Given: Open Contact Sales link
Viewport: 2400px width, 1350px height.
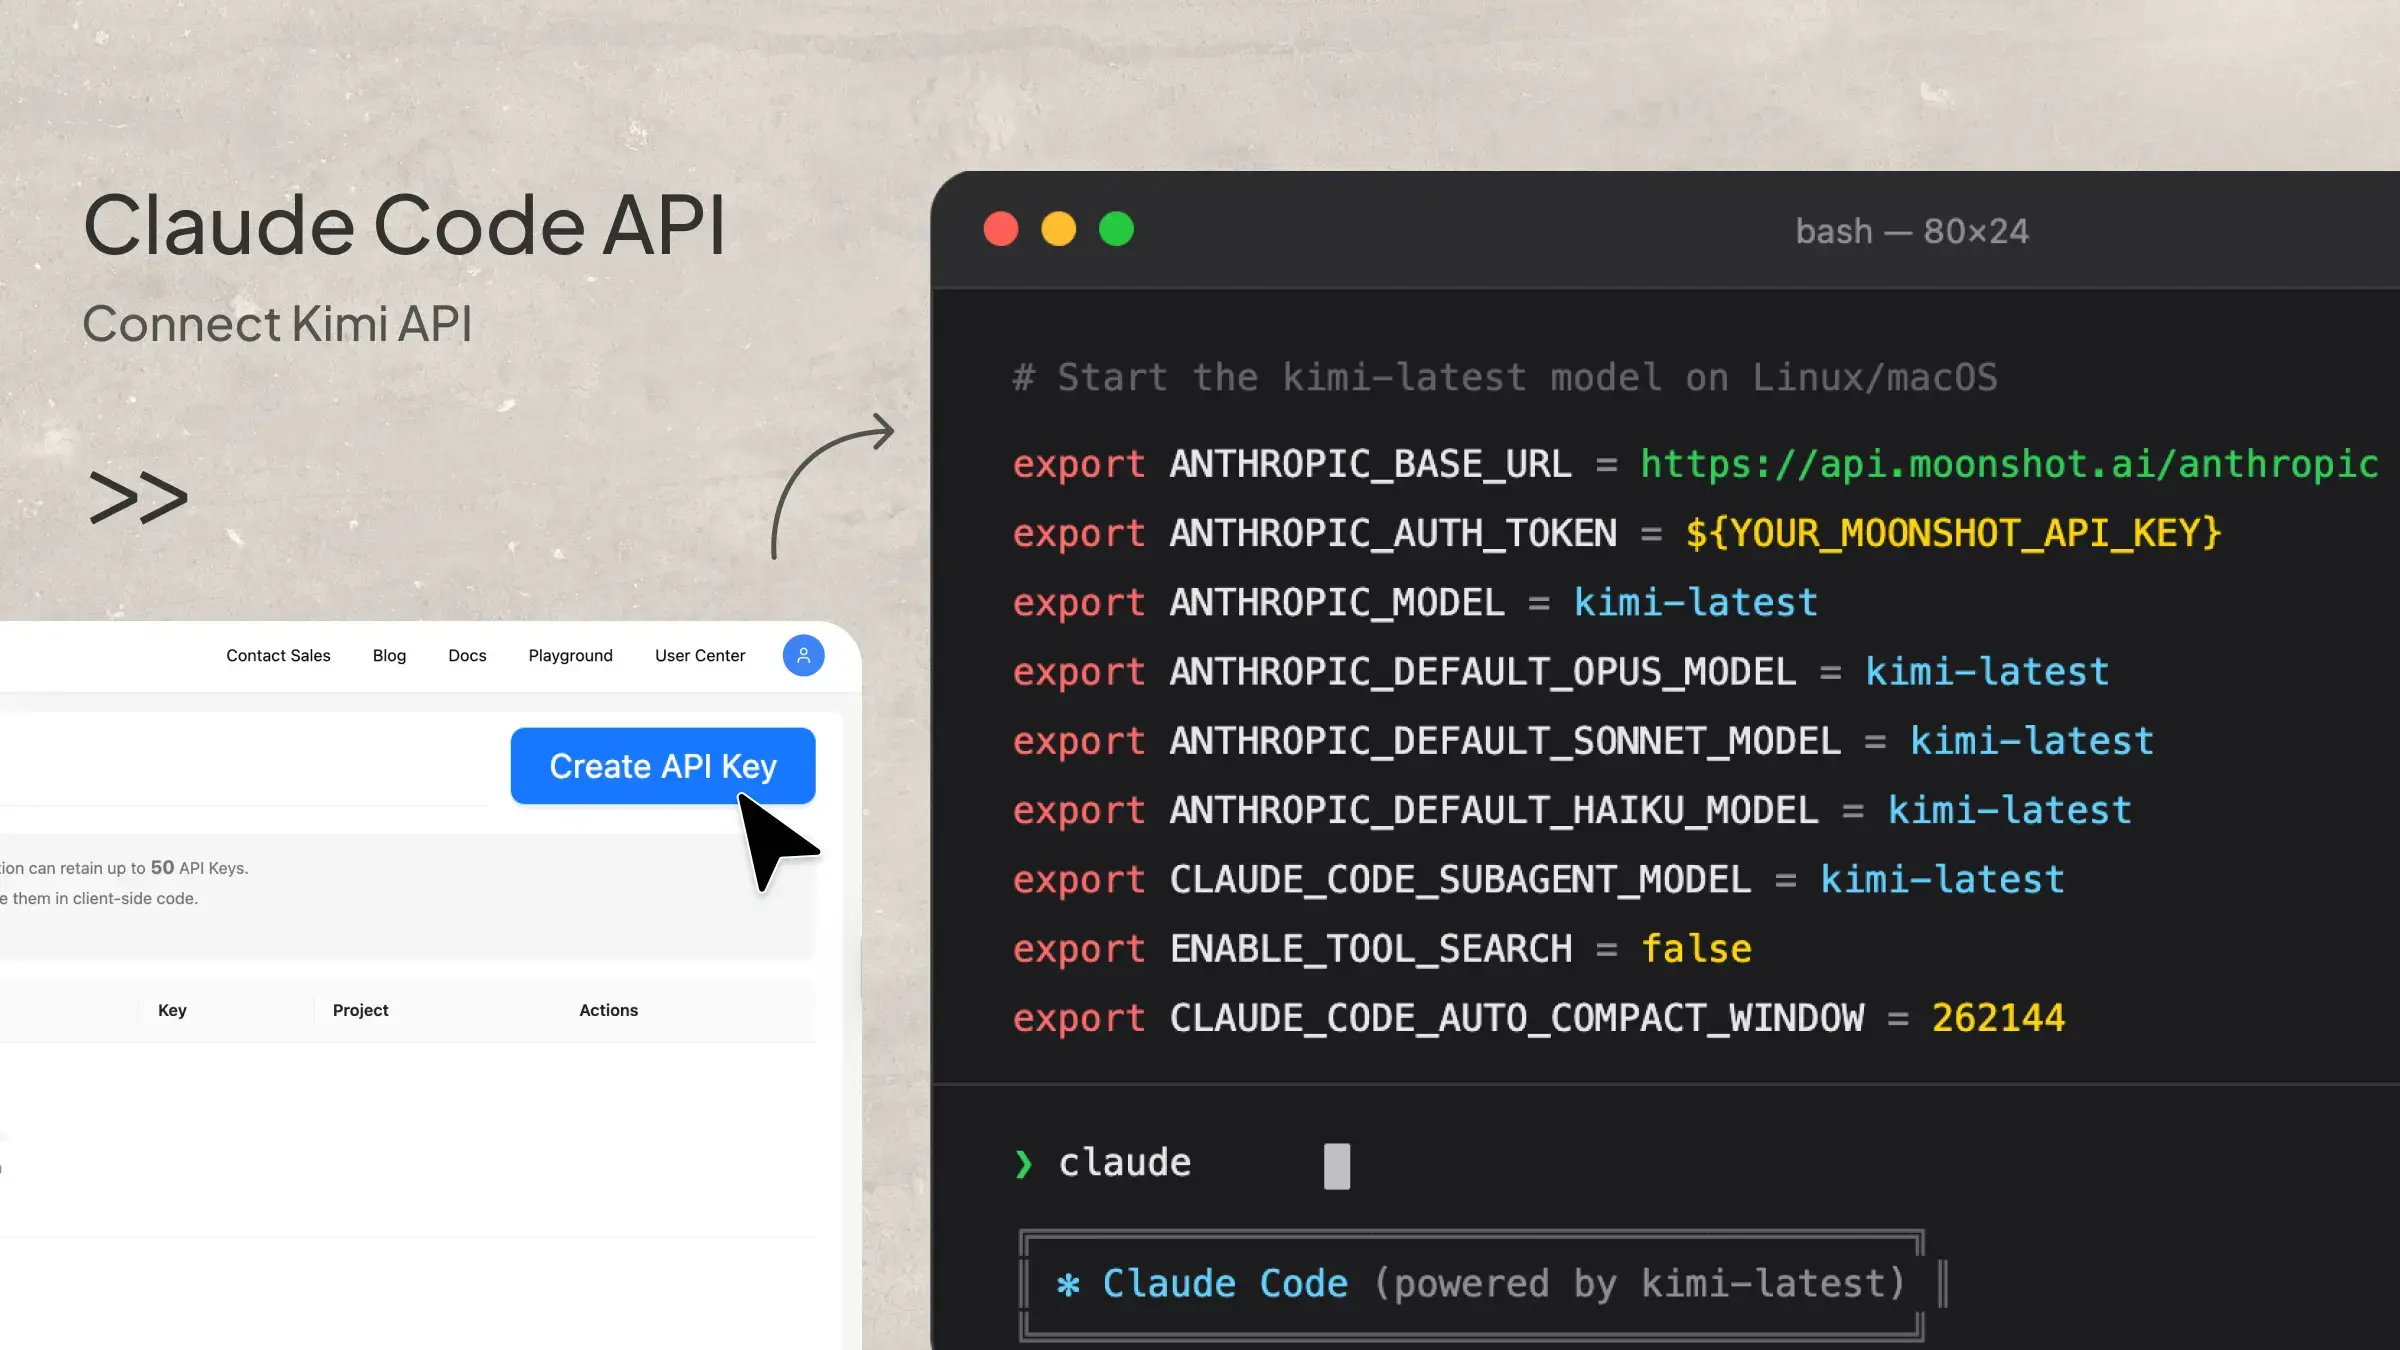Looking at the screenshot, I should click(278, 656).
